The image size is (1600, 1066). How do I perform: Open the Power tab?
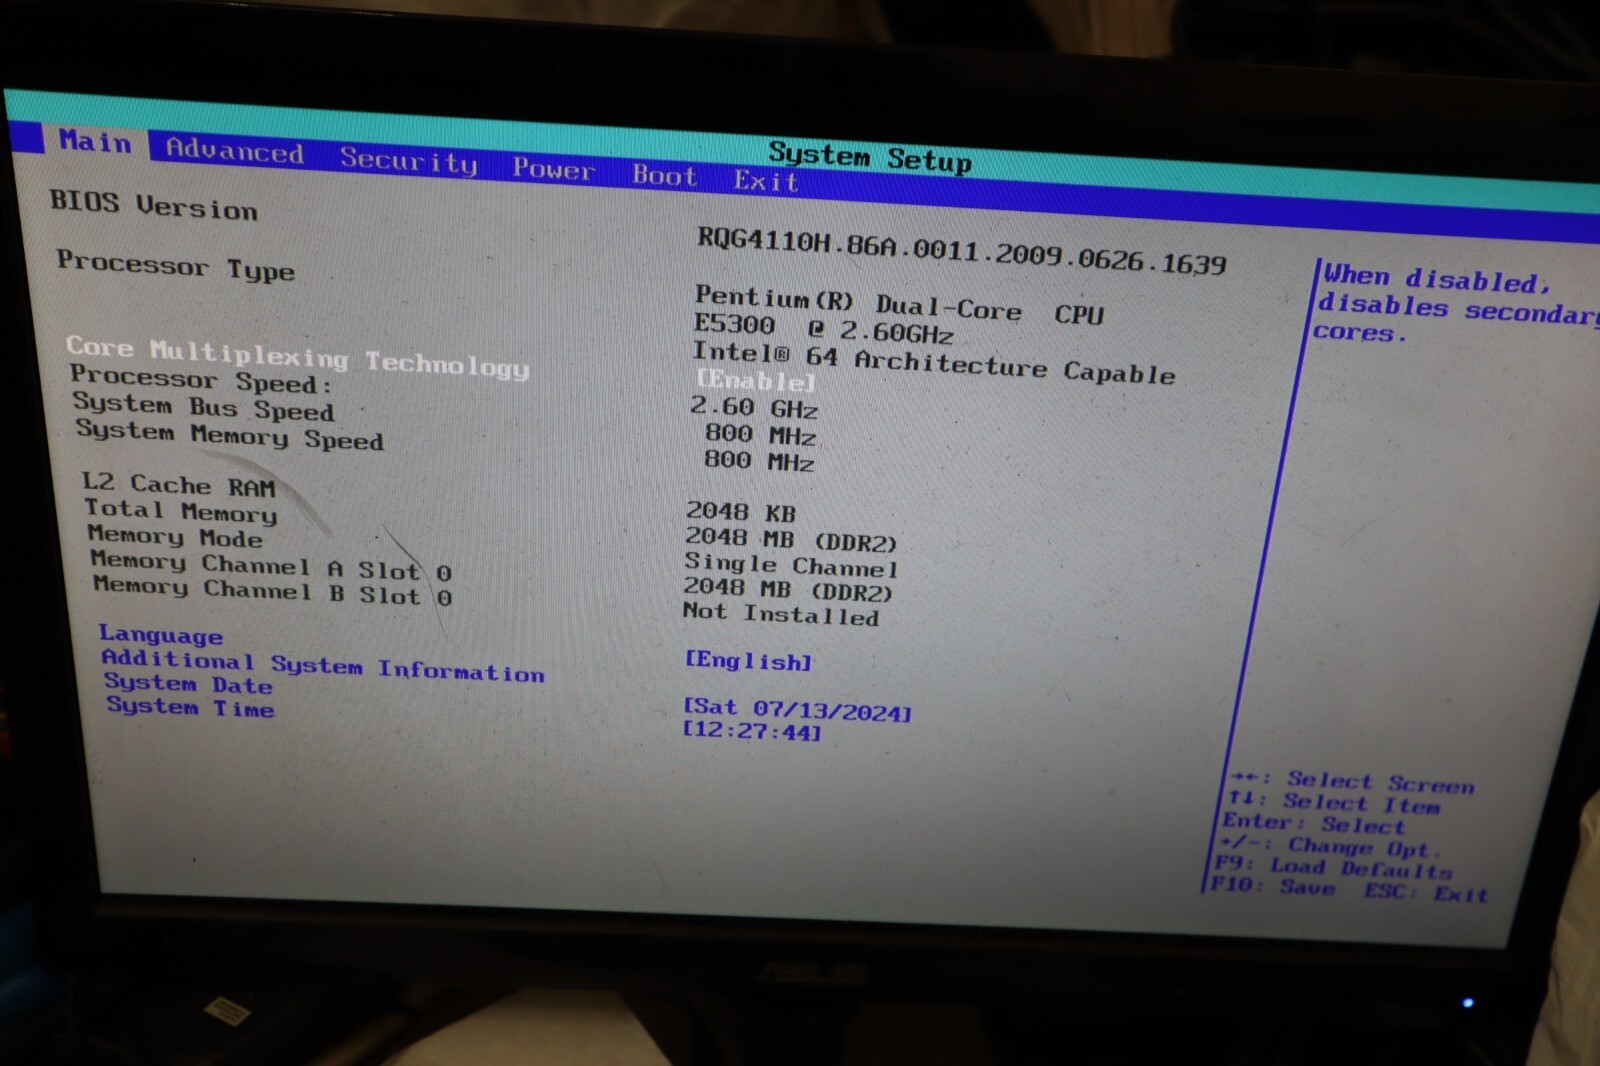(x=553, y=168)
